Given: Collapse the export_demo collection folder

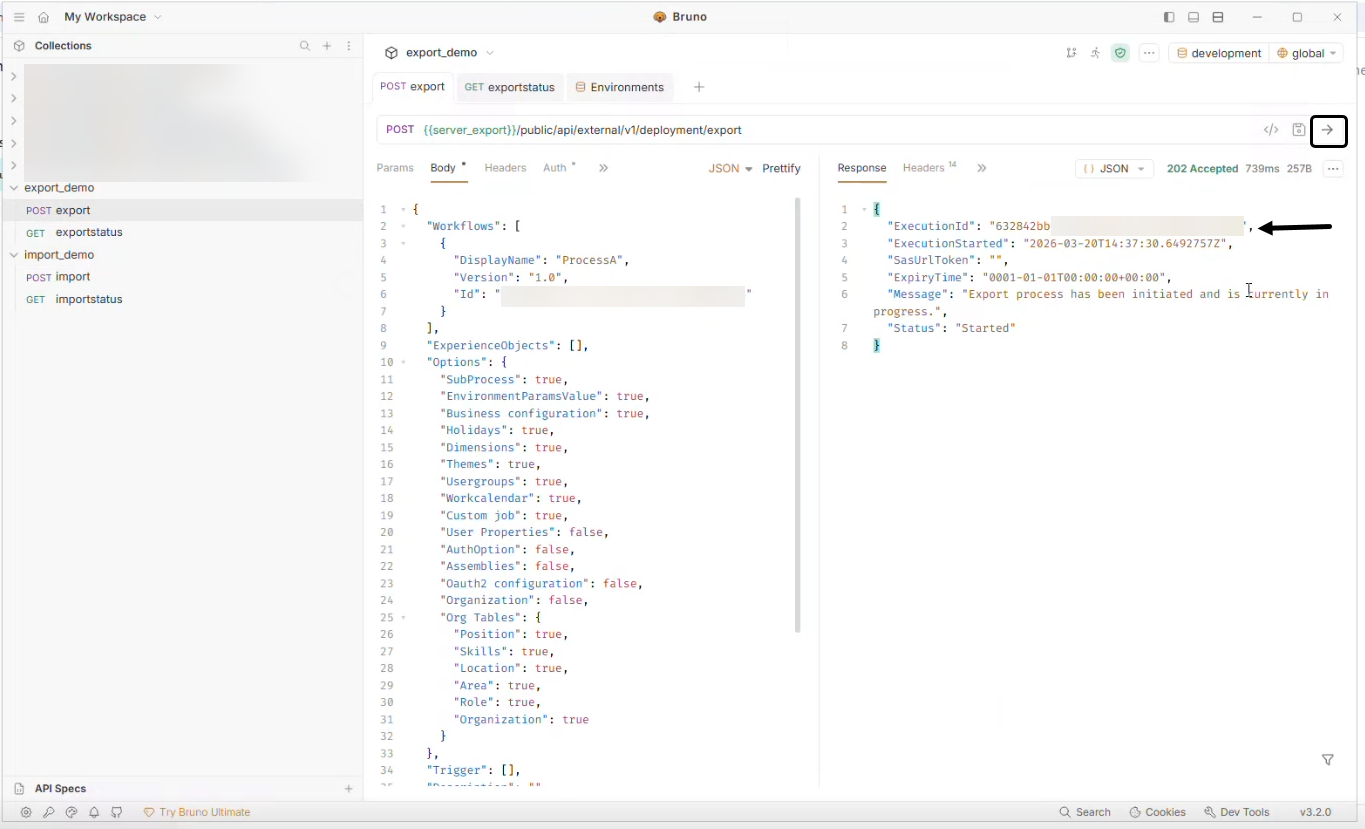Looking at the screenshot, I should (14, 188).
